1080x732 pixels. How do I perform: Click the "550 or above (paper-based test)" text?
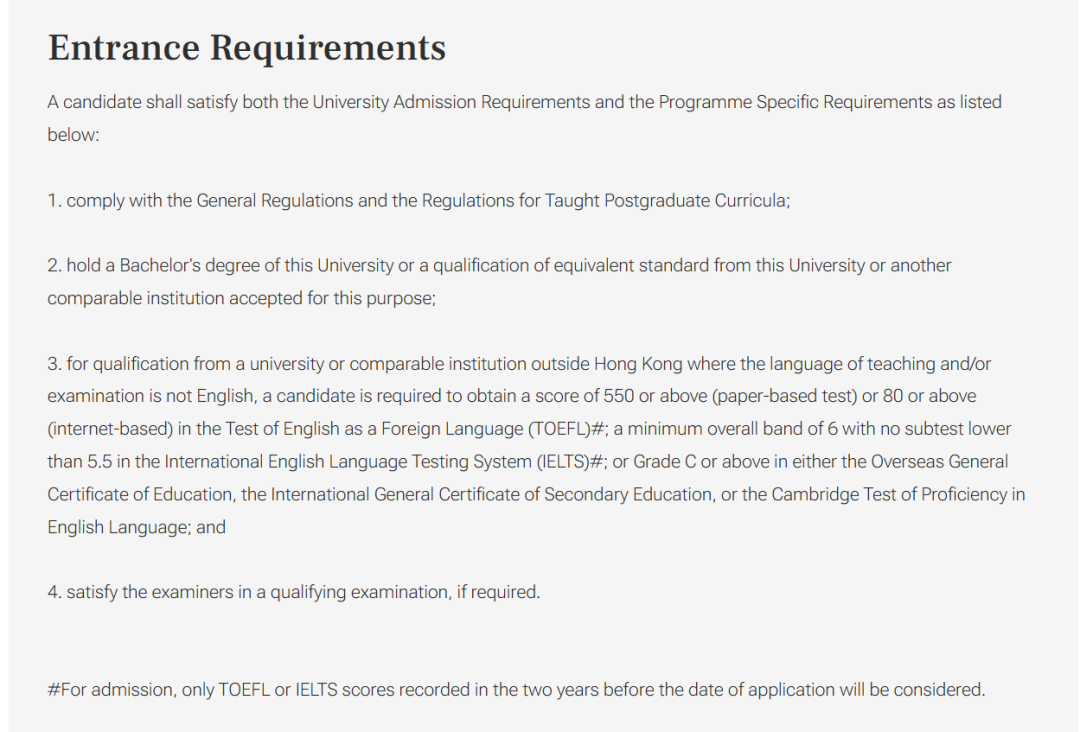click(731, 396)
